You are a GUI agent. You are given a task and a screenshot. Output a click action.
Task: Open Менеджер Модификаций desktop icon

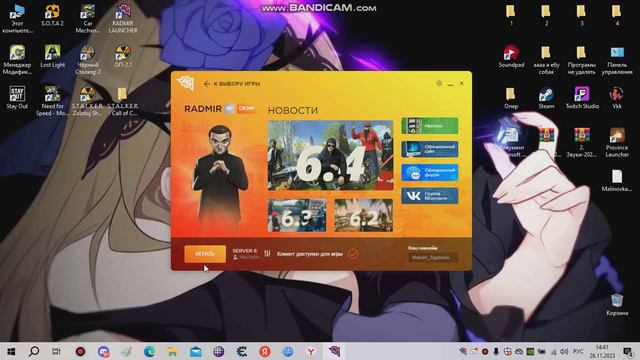pos(17,60)
